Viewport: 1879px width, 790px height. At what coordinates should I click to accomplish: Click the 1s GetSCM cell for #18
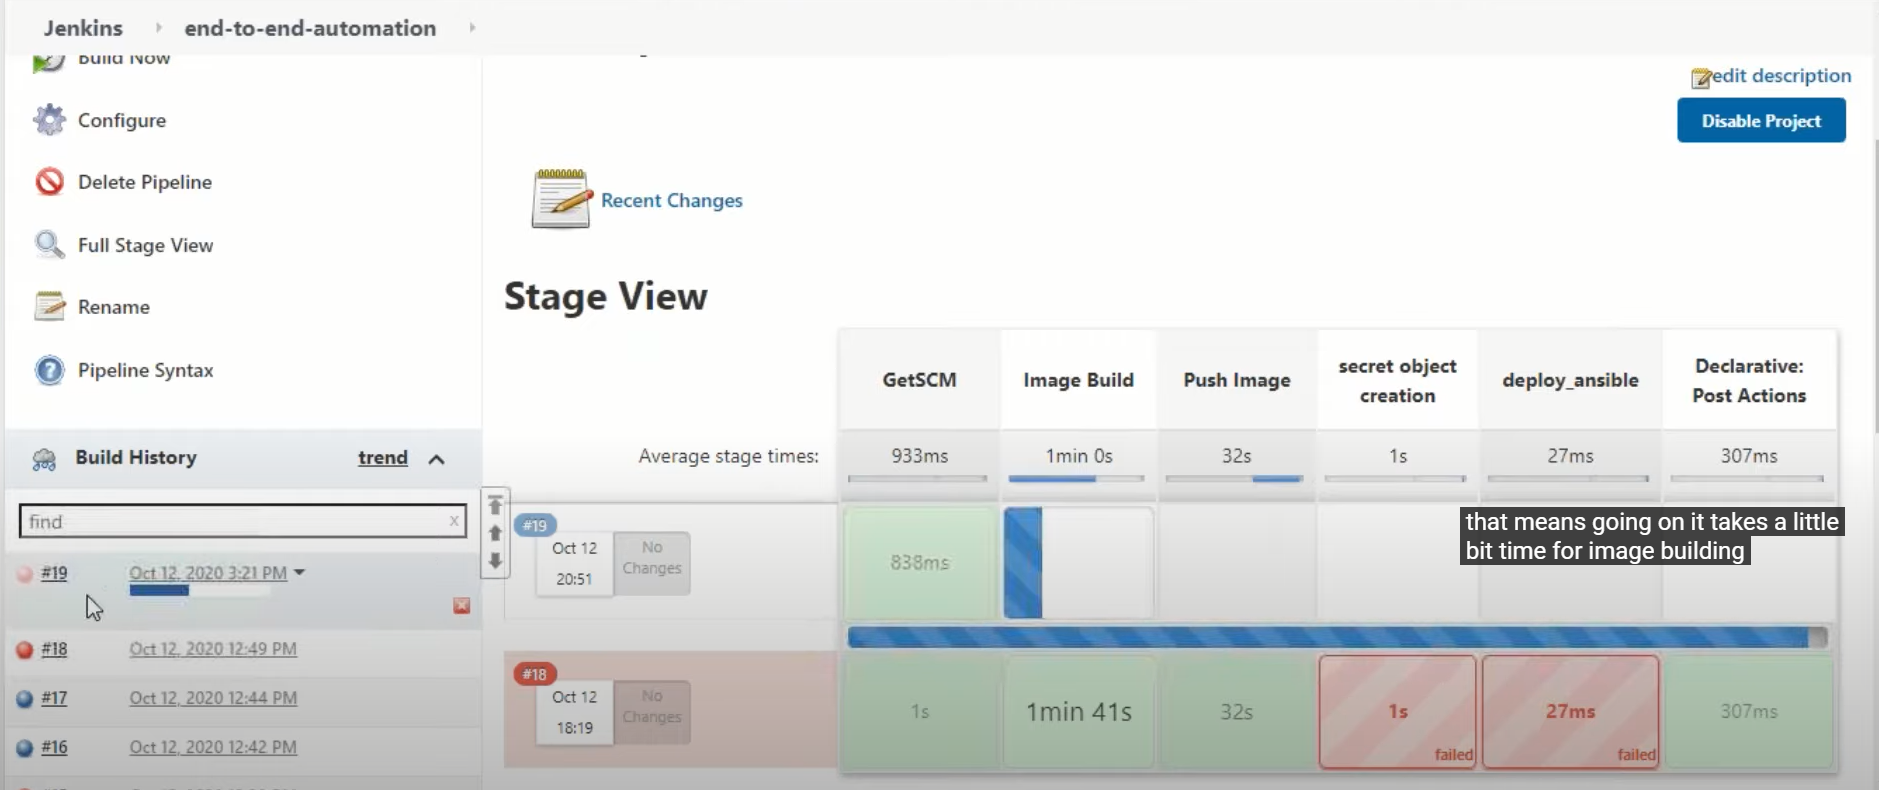click(x=920, y=712)
